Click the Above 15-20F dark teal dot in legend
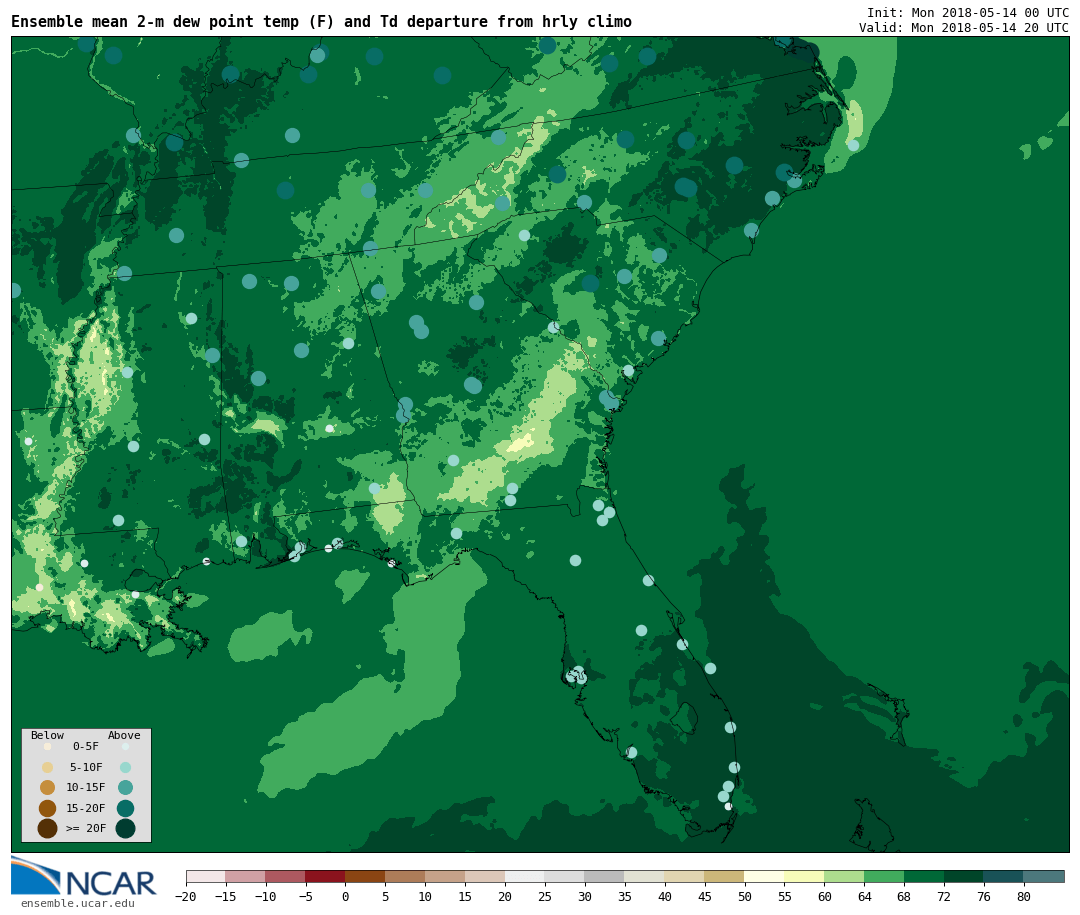The width and height of the screenshot is (1080, 915). coord(125,808)
